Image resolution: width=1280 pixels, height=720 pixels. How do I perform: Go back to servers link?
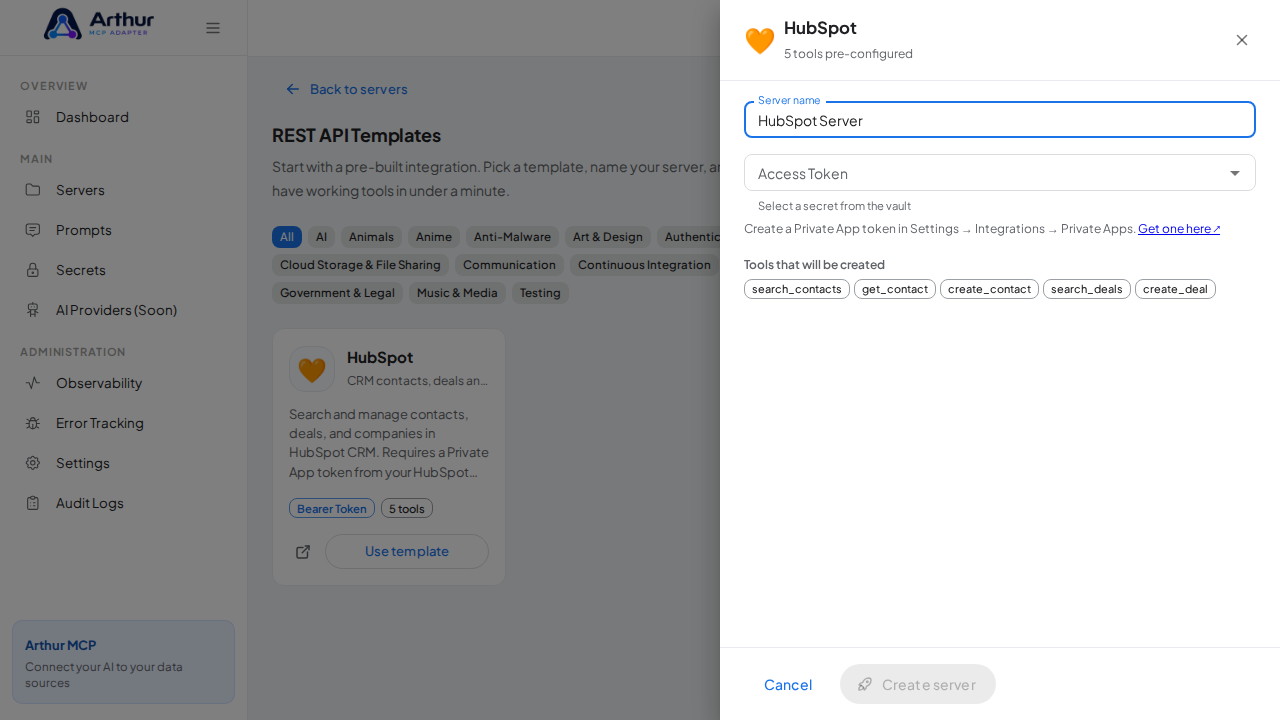tap(347, 89)
